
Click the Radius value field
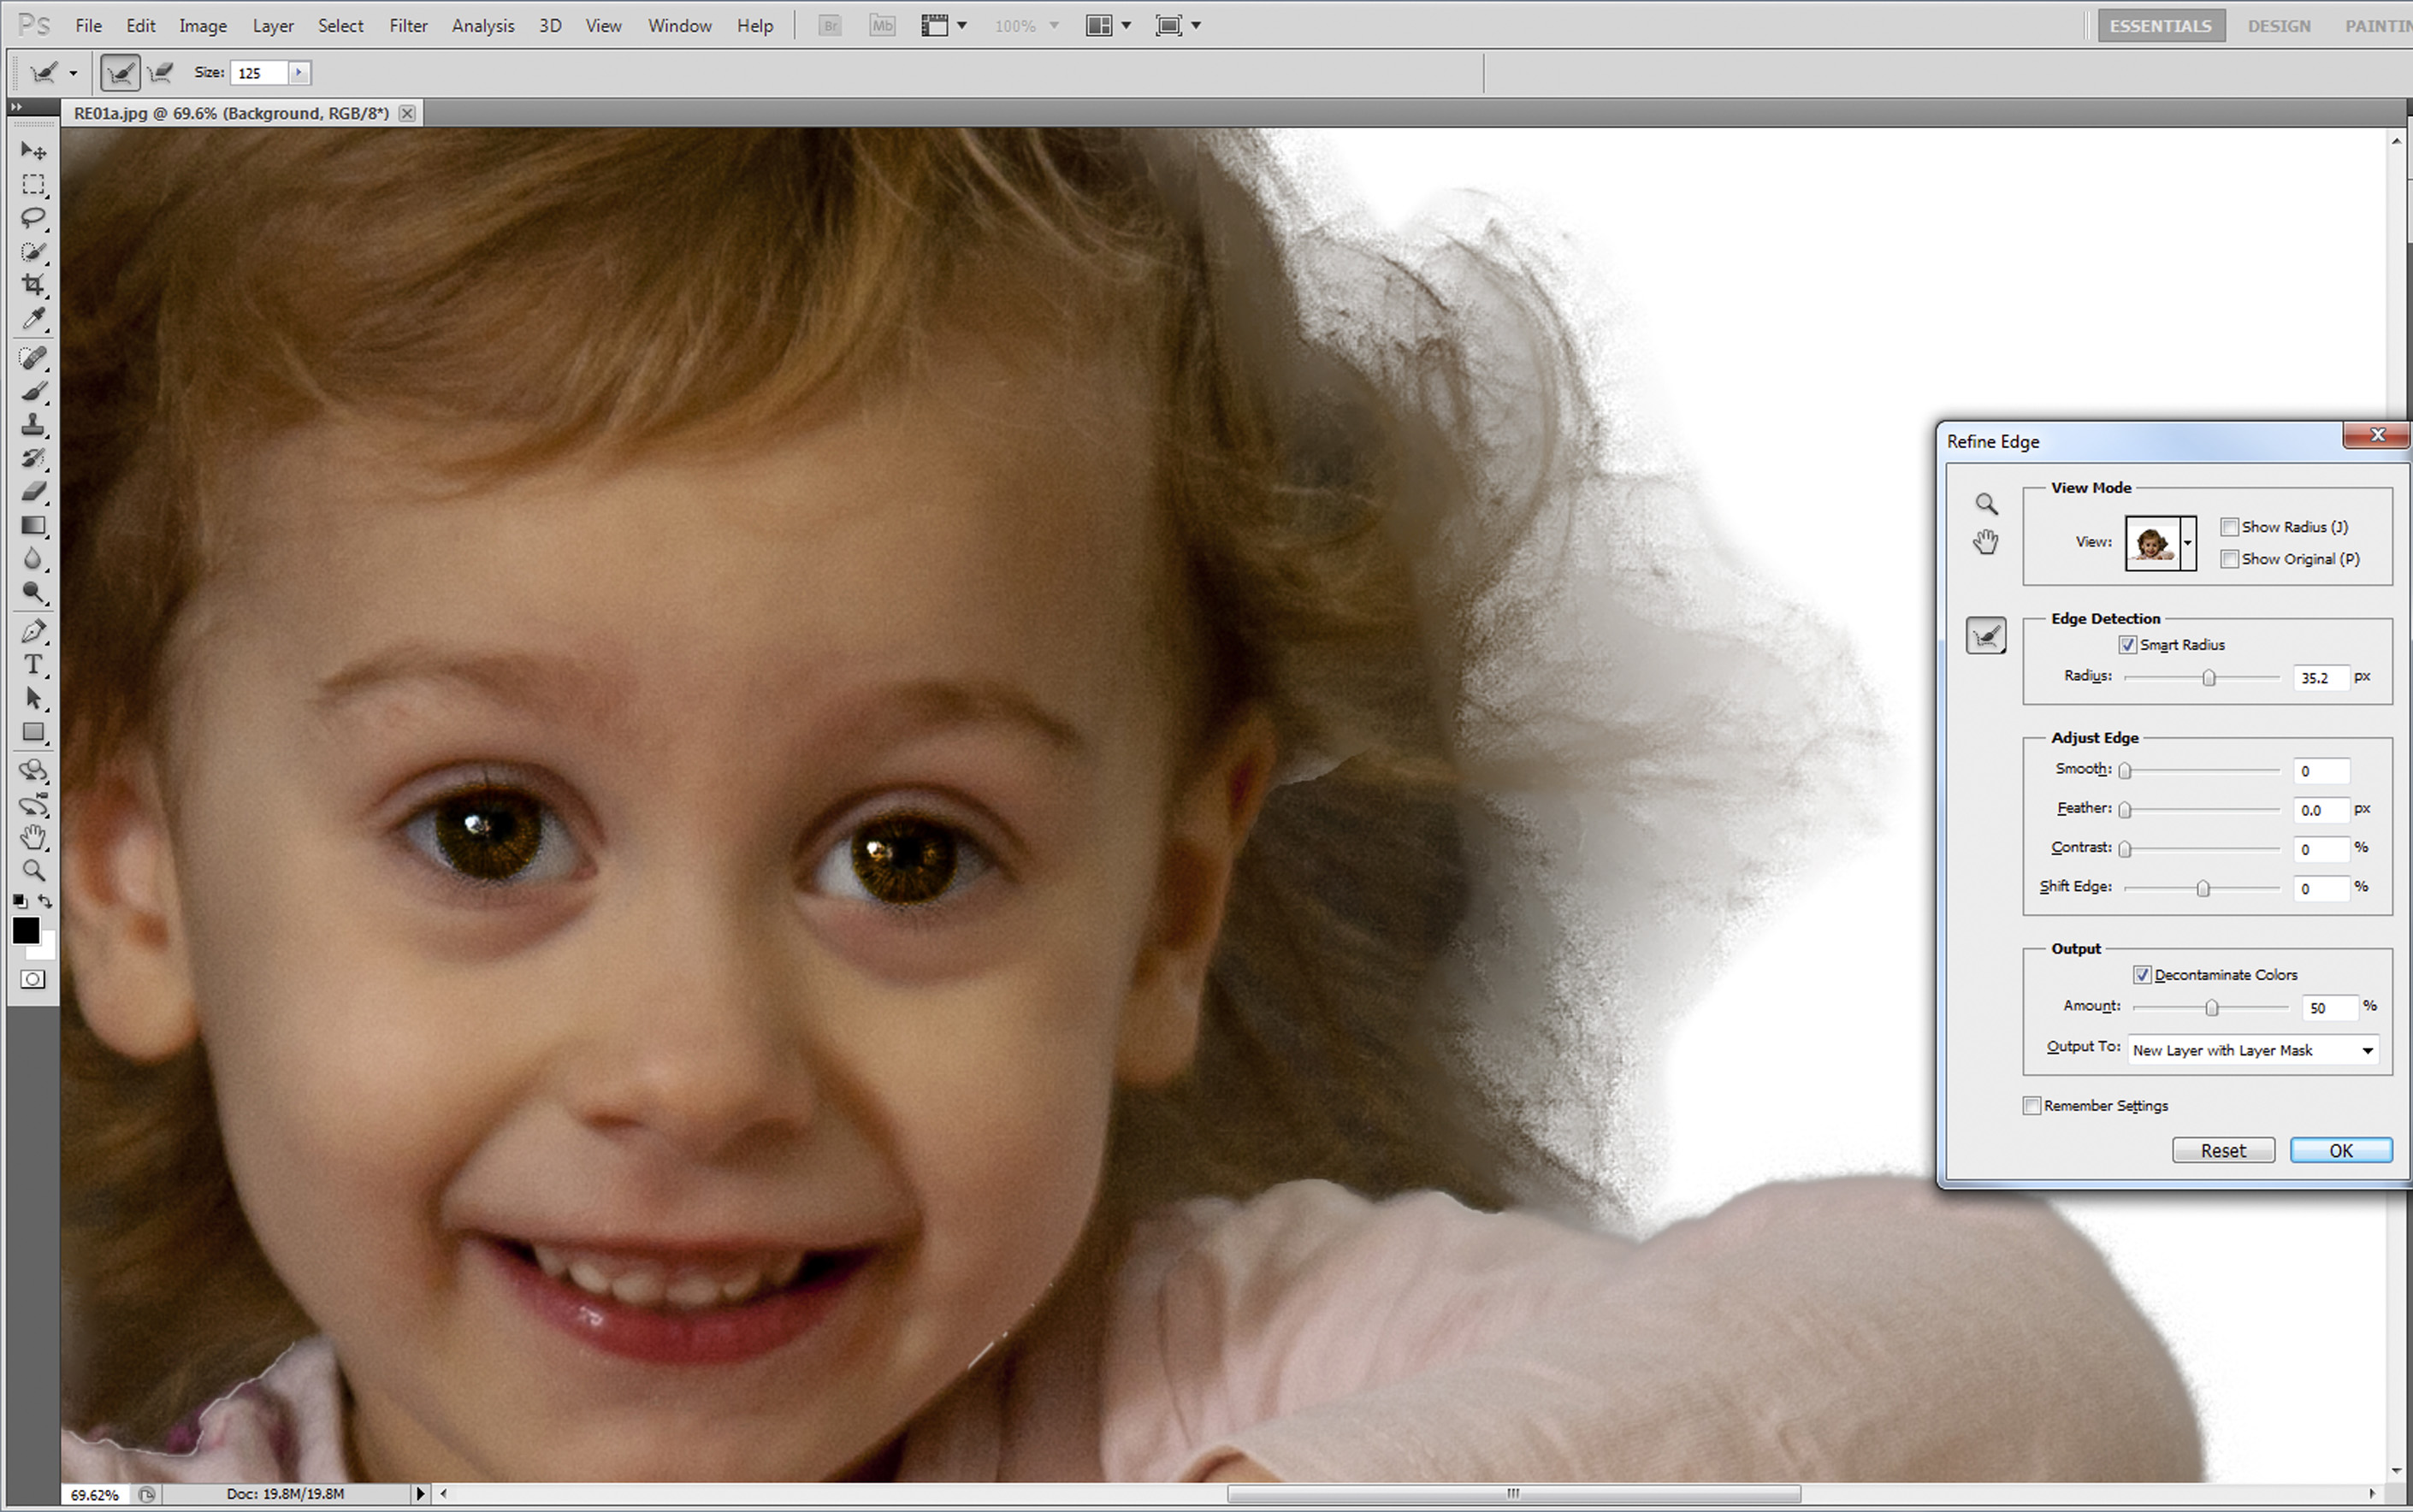[x=2320, y=678]
